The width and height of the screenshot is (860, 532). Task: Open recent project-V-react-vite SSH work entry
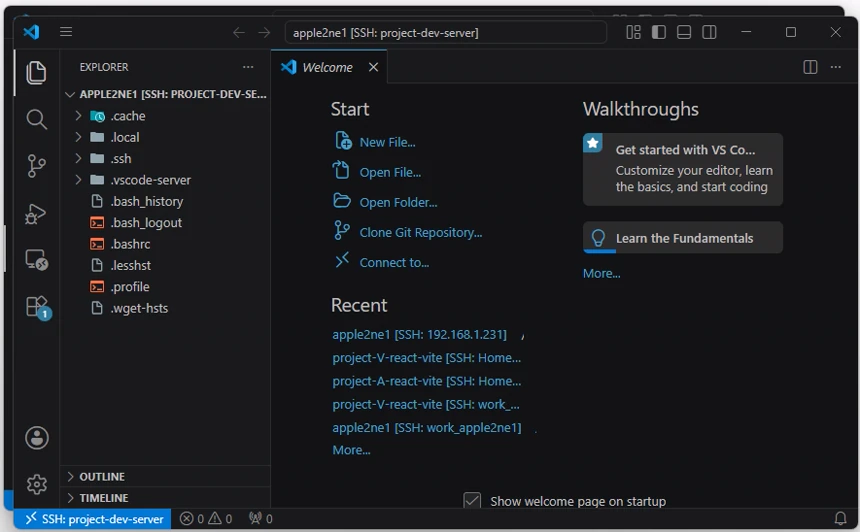(426, 404)
